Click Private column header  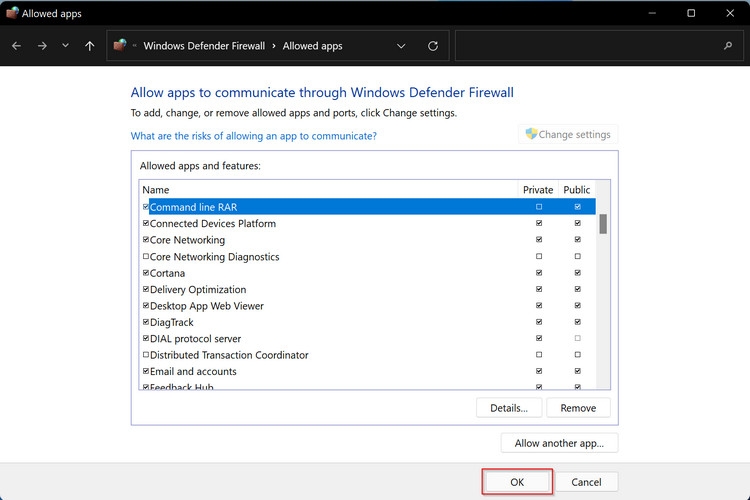click(x=538, y=189)
